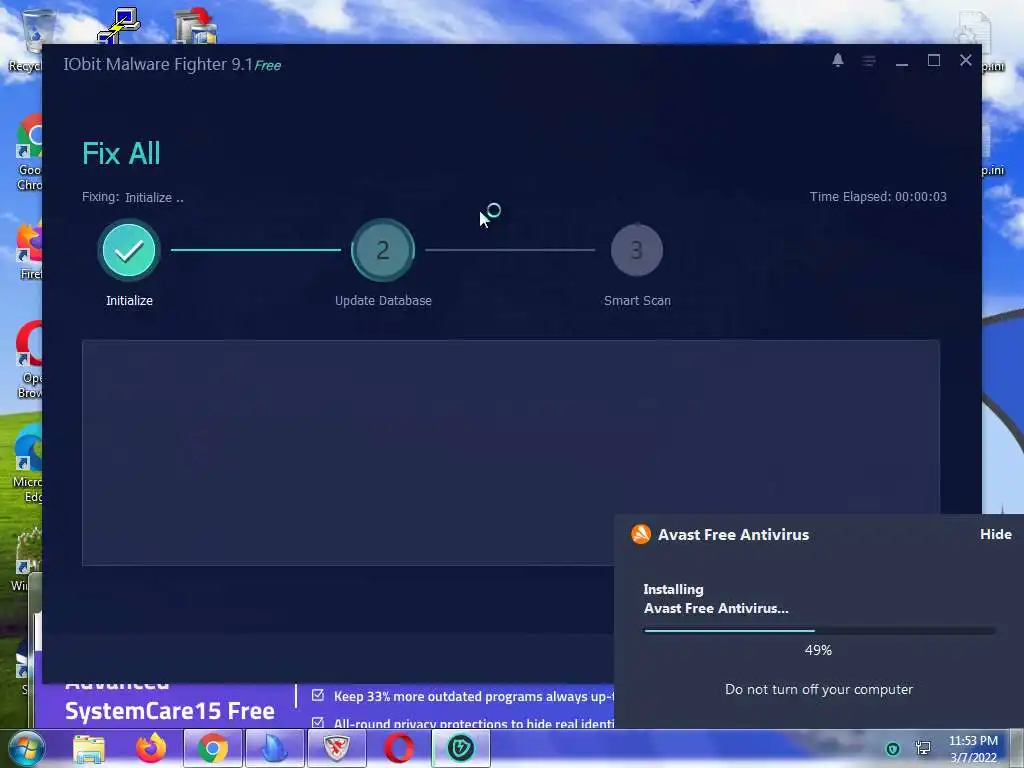1024x768 pixels.
Task: Click the Fix All heading
Action: point(121,153)
